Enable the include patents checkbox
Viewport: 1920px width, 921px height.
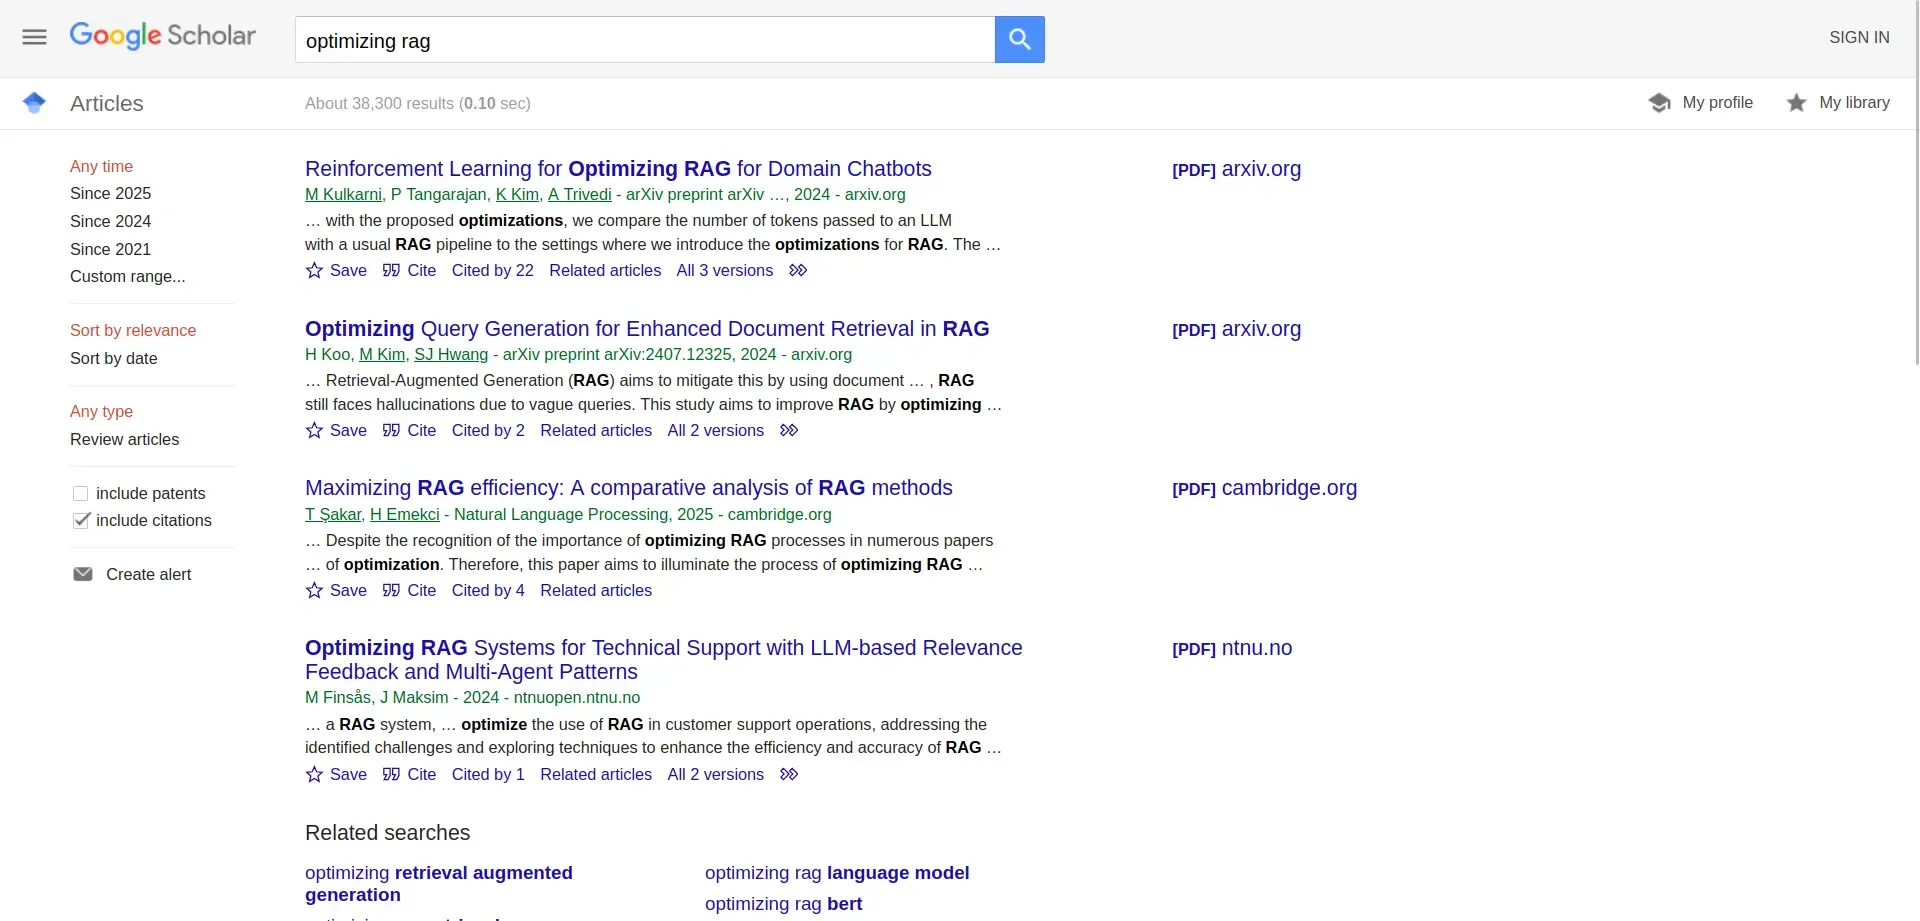point(80,493)
